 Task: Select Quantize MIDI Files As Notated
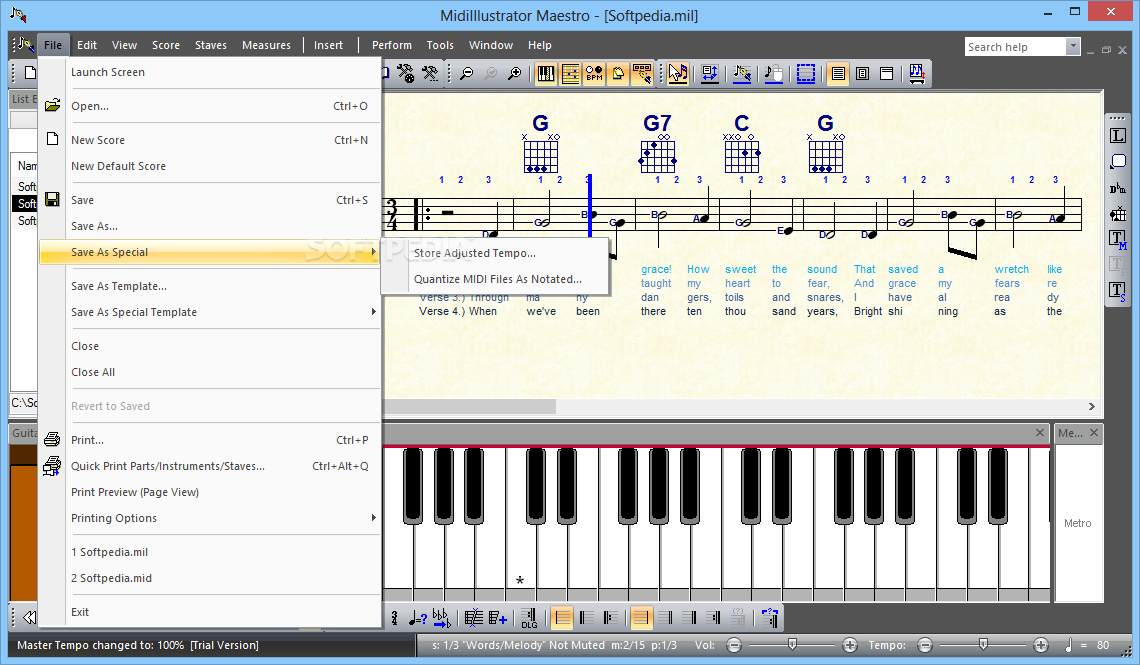coord(495,279)
